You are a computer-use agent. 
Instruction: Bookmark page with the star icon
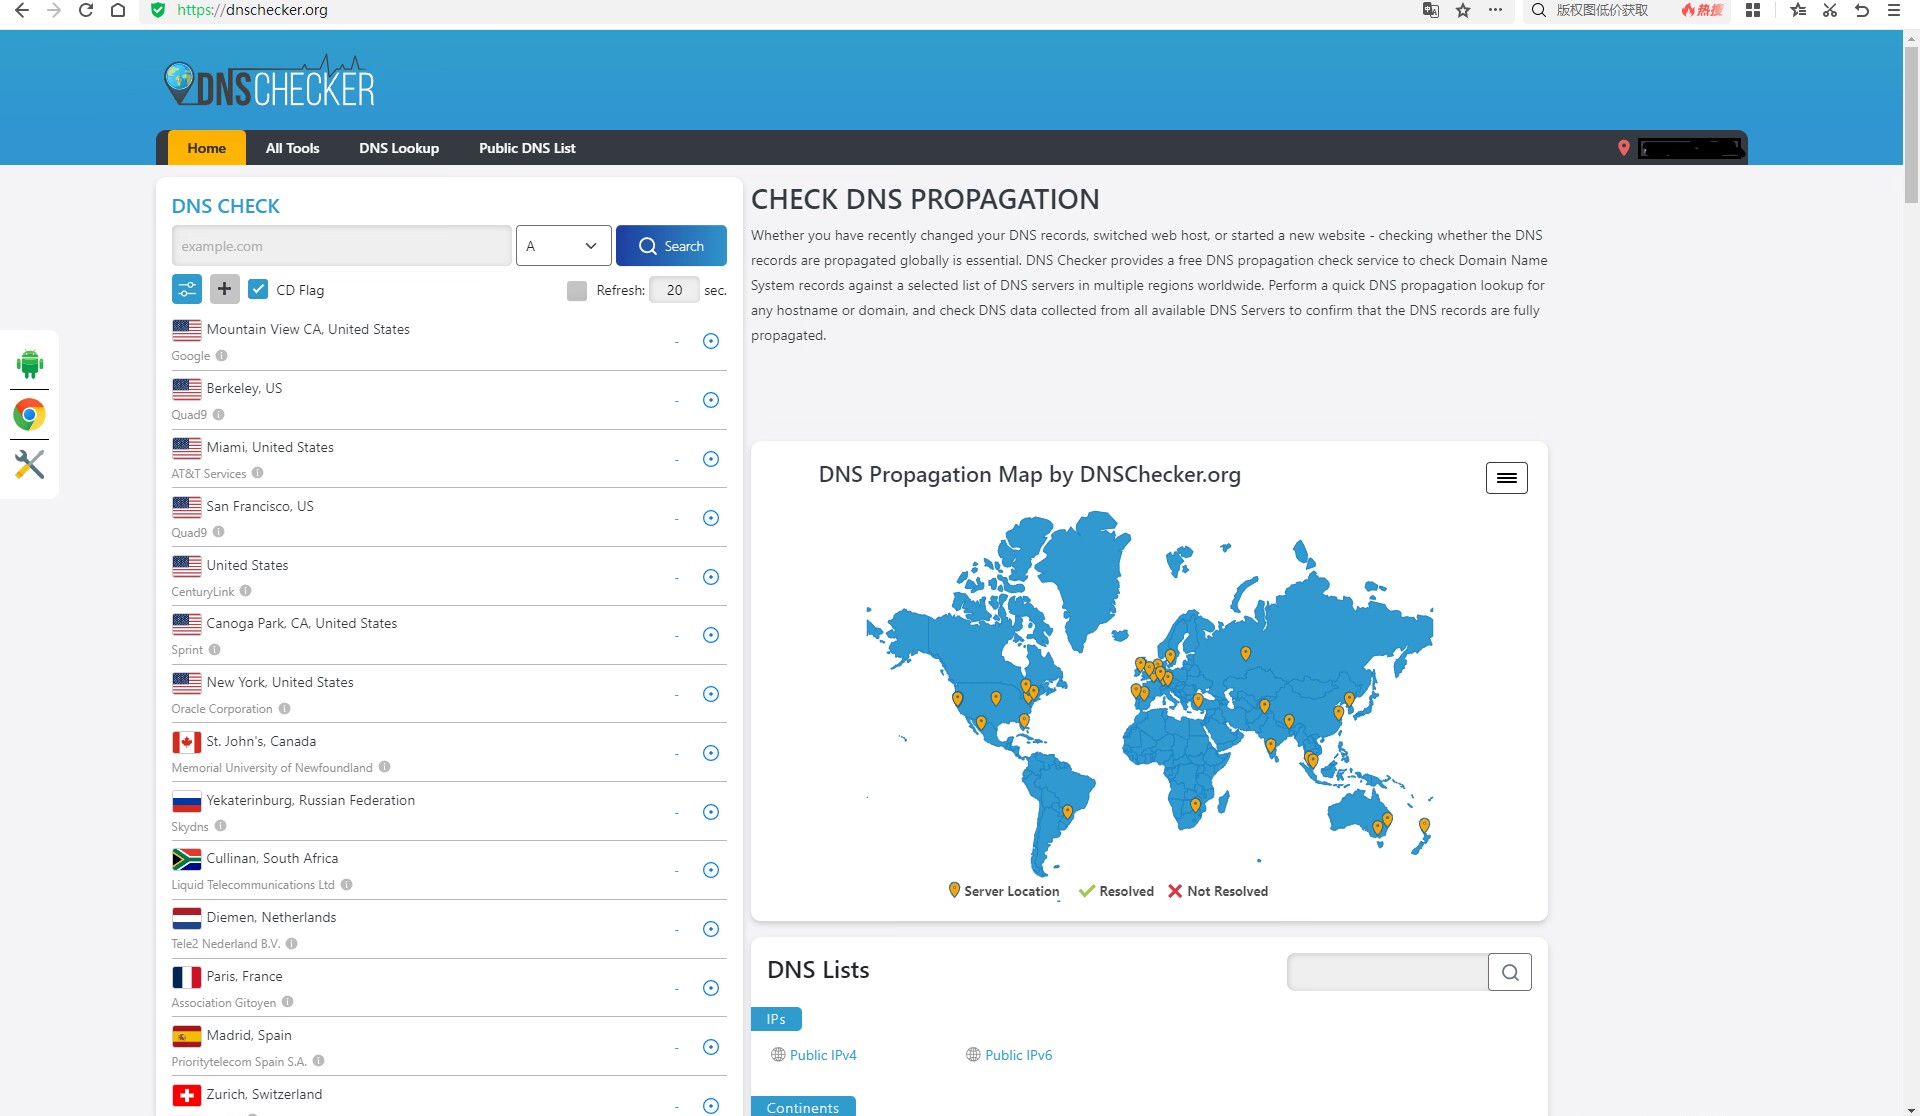pos(1463,10)
